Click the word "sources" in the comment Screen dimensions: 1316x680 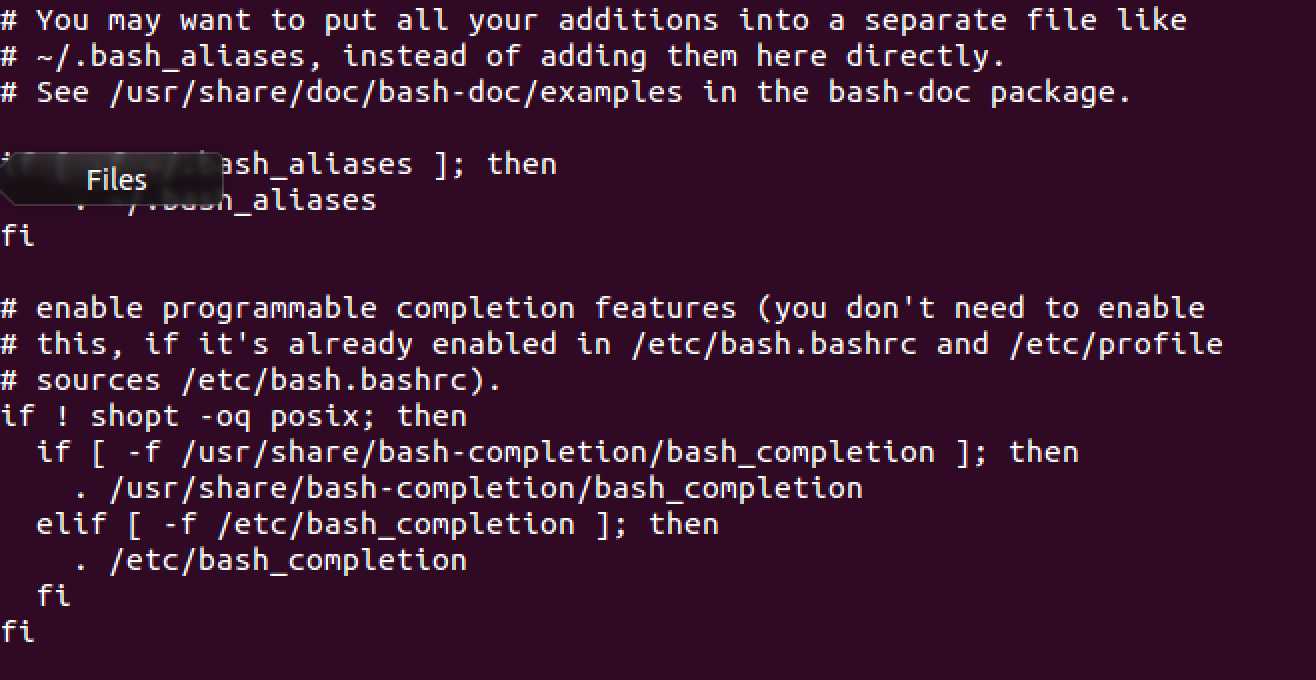(99, 380)
